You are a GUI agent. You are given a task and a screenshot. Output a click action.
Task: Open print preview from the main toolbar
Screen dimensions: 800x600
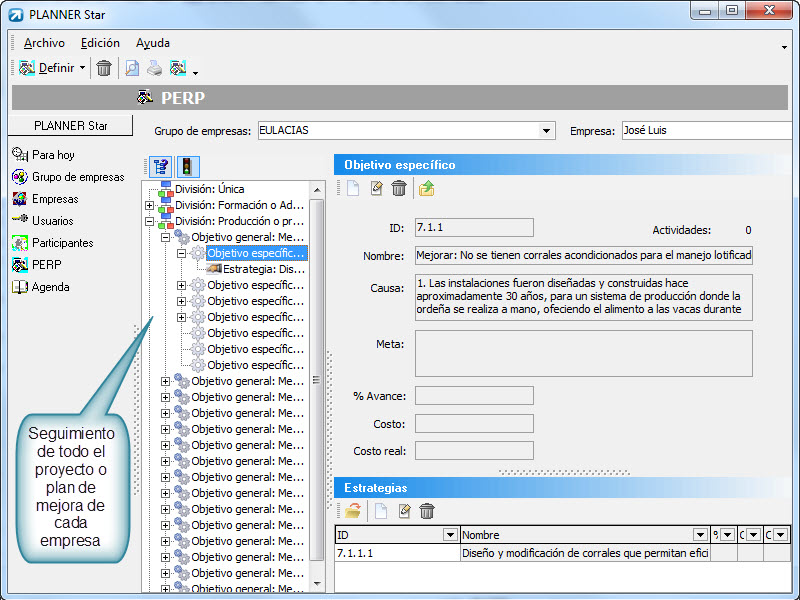(x=132, y=68)
